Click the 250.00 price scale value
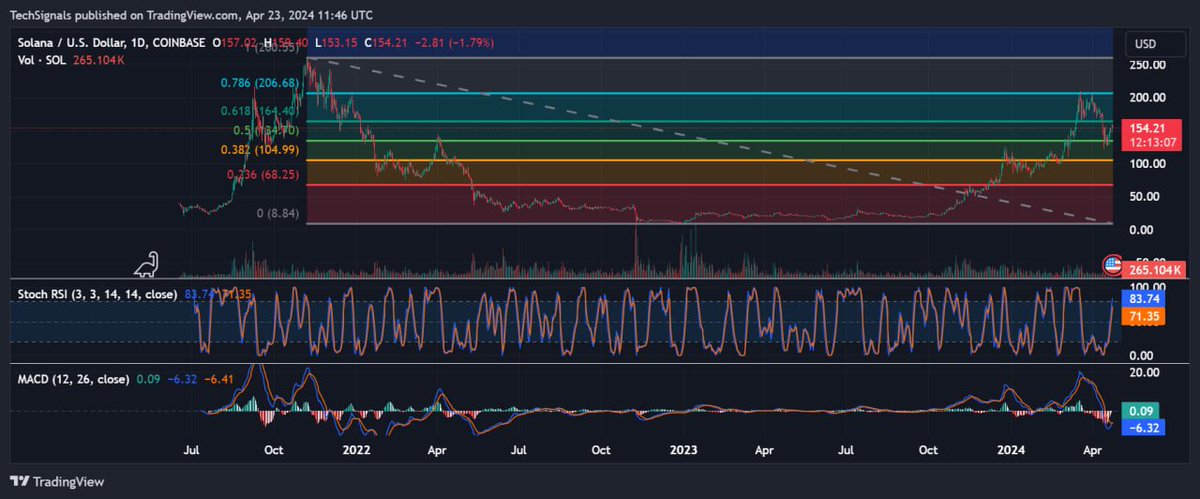The image size is (1200, 499). (1147, 64)
